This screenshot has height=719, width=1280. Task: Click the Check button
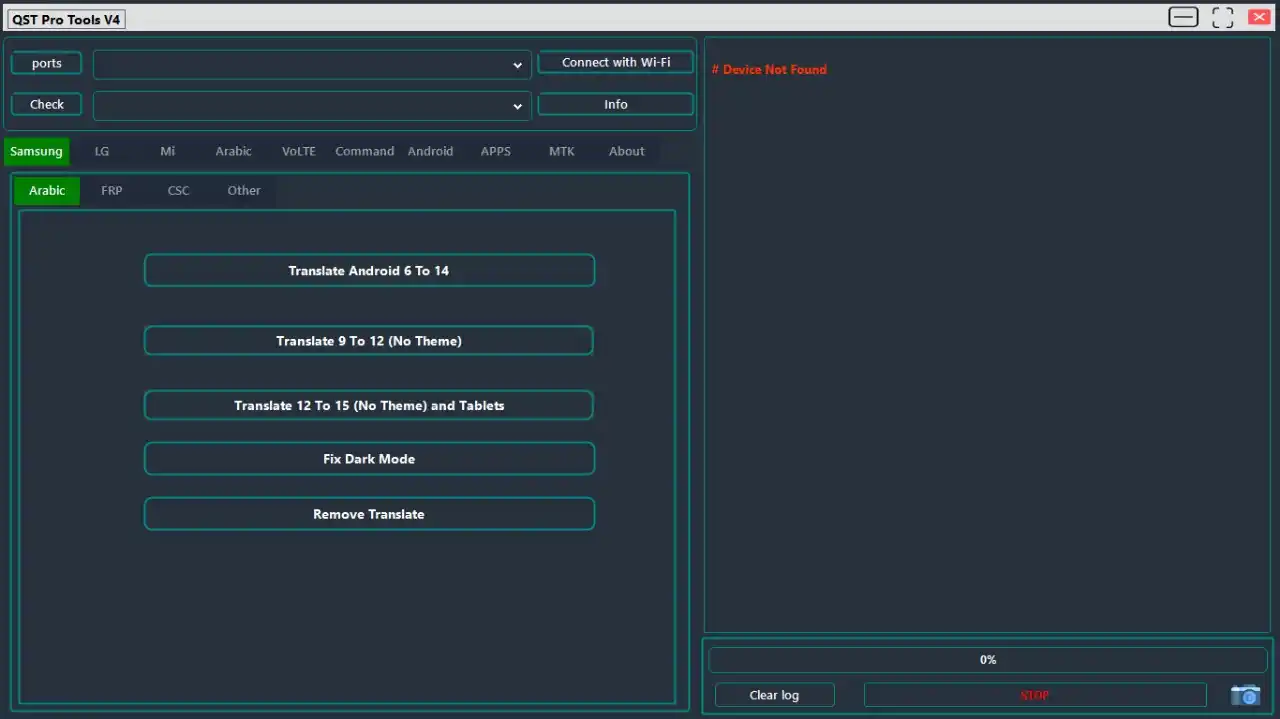click(47, 104)
